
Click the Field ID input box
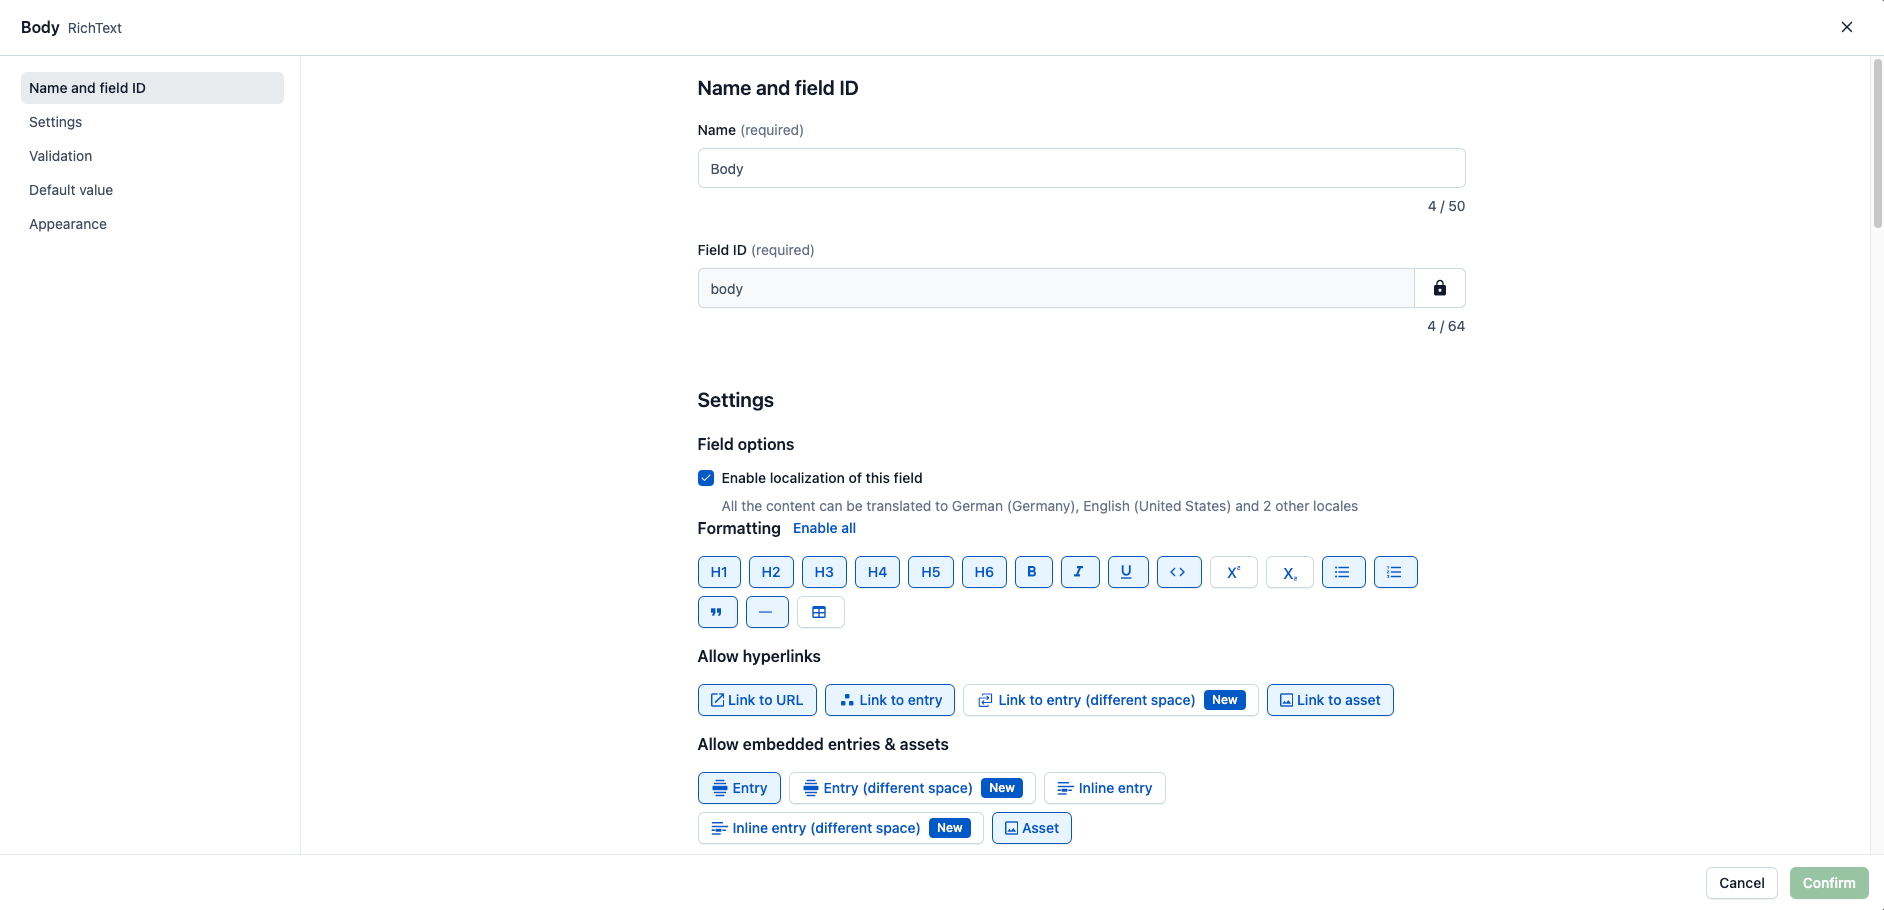pyautogui.click(x=1056, y=288)
